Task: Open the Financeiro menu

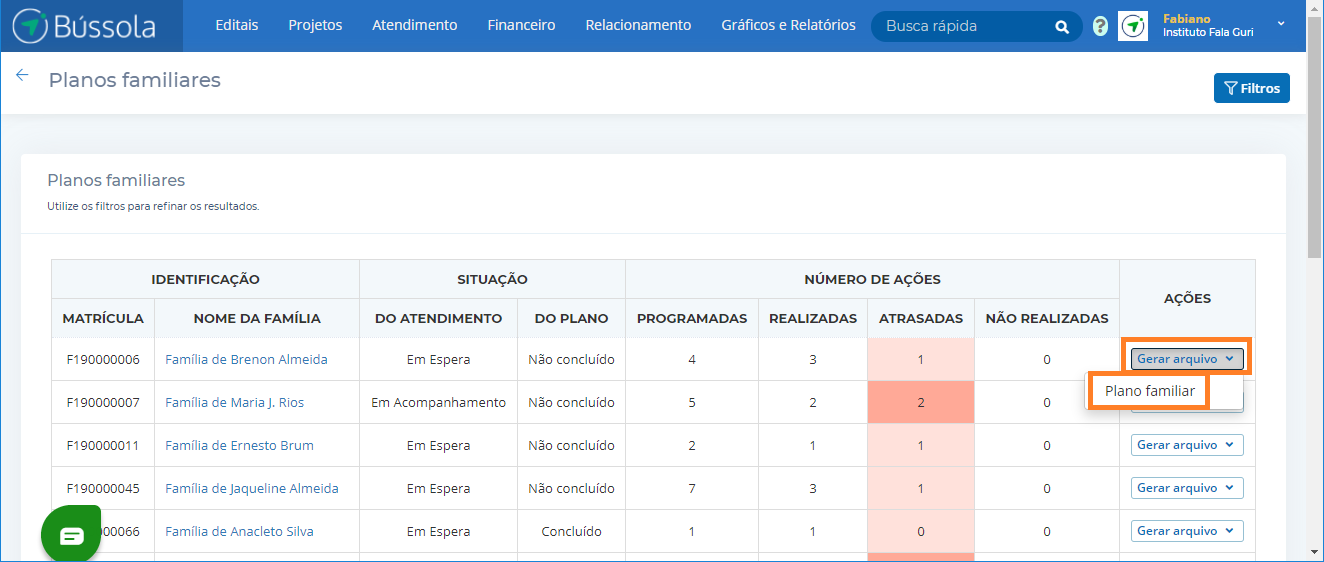Action: click(522, 25)
